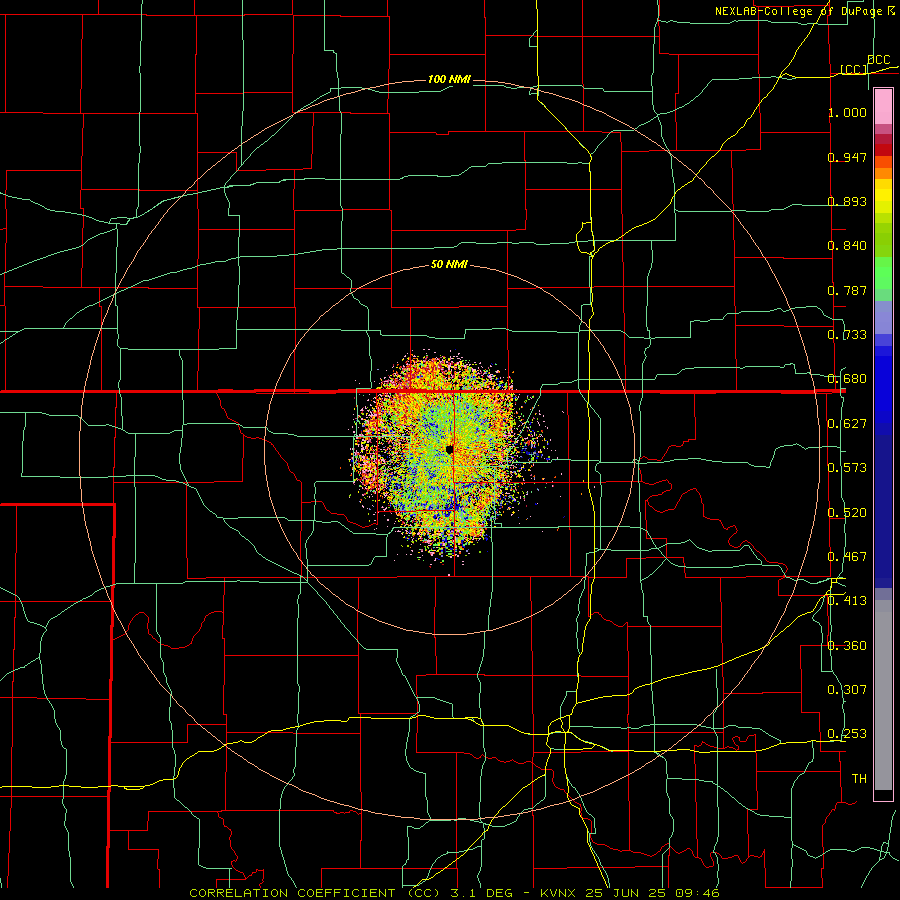
Task: Click the Correlation Coefficient KVNX caption at the bottom
Action: [454, 893]
